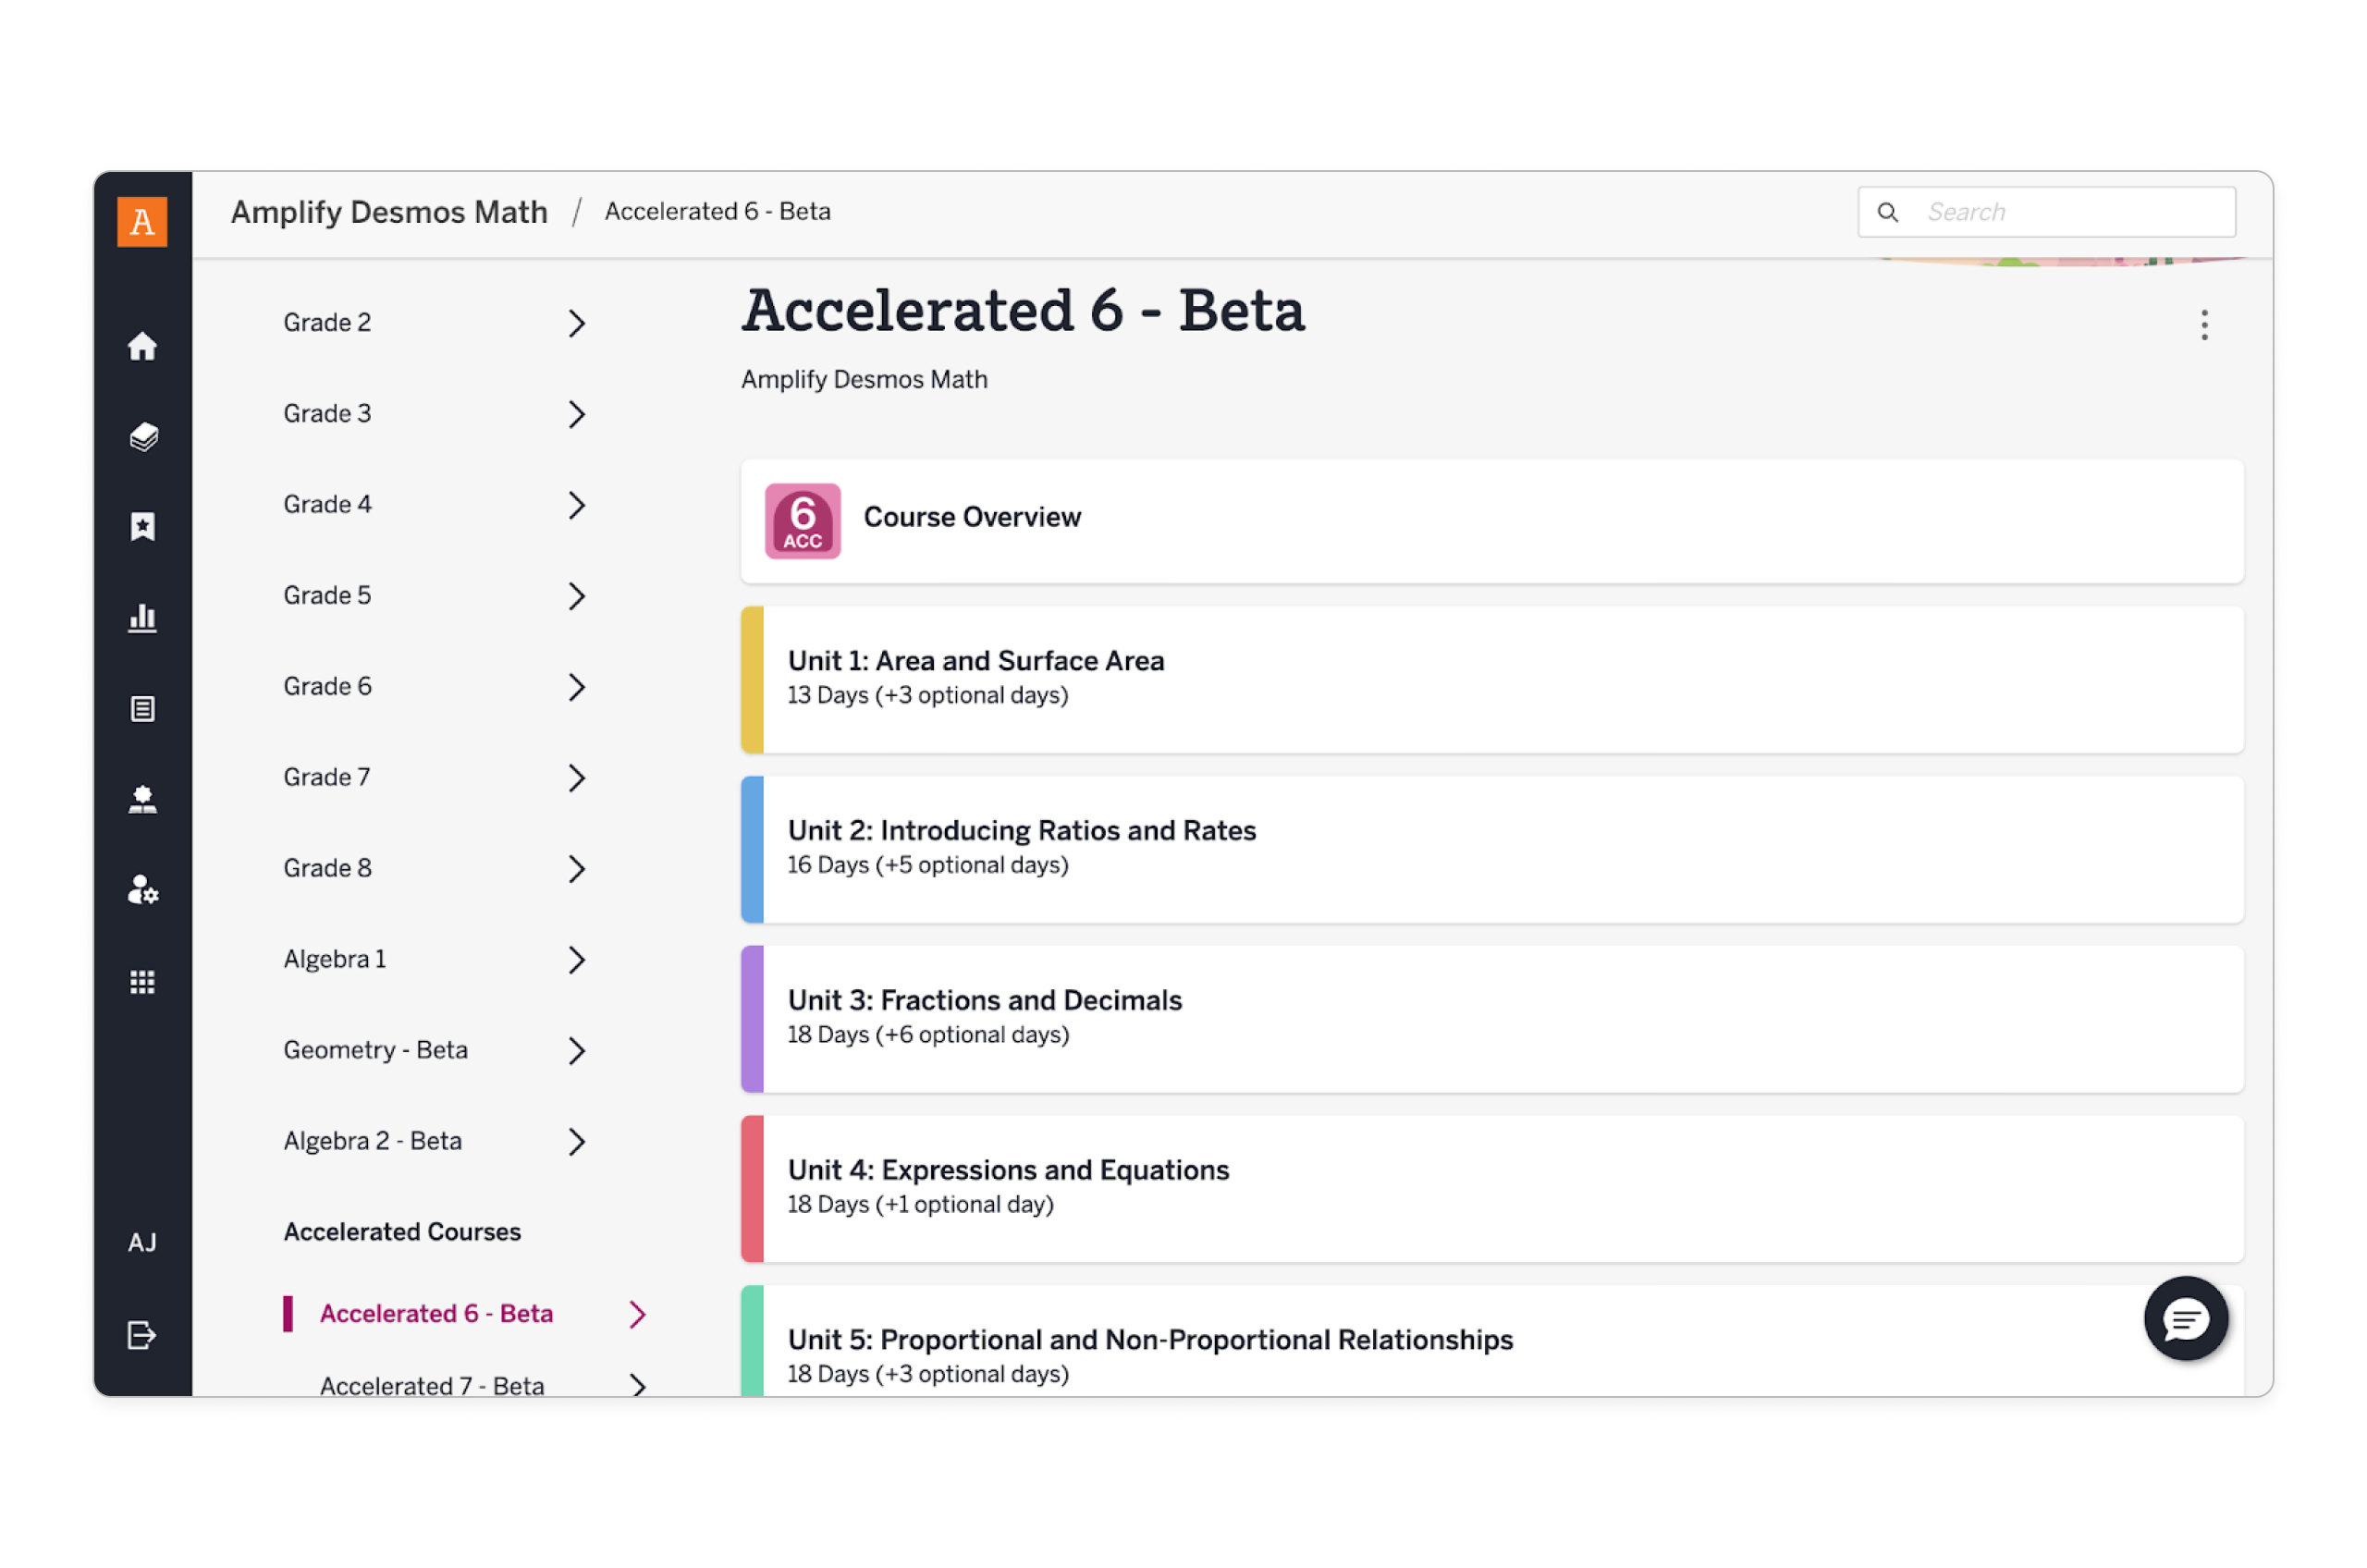Click the user management icon in the sidebar
This screenshot has width=2367, height=1568.
143,890
